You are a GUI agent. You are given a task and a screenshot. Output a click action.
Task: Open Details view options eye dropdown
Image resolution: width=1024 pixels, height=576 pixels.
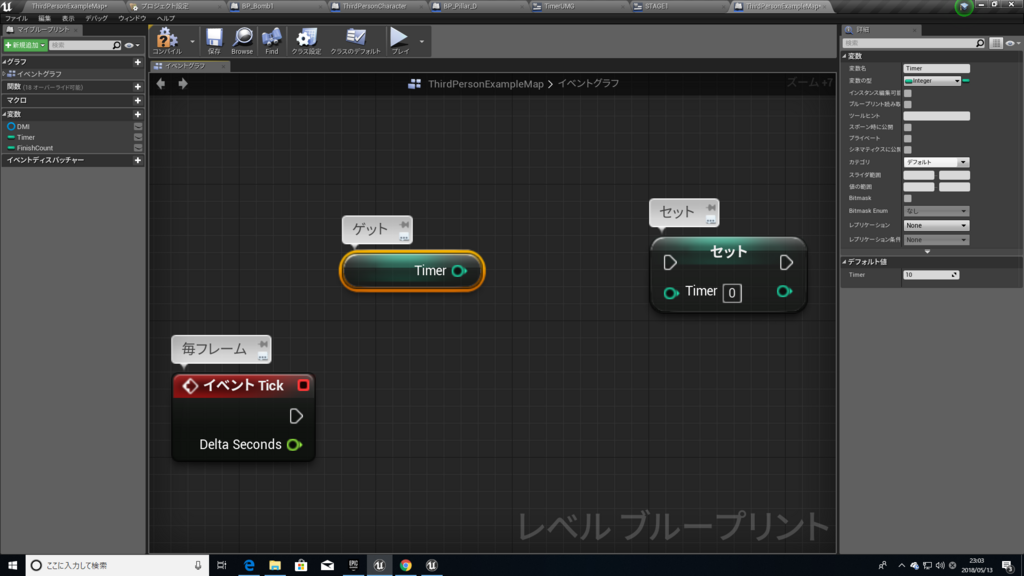1014,43
